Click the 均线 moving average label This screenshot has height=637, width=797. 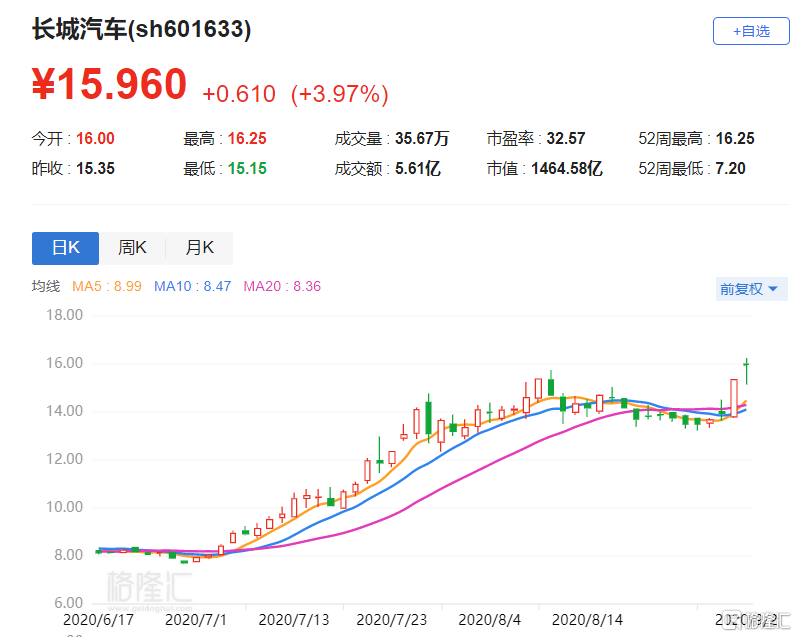click(x=46, y=286)
